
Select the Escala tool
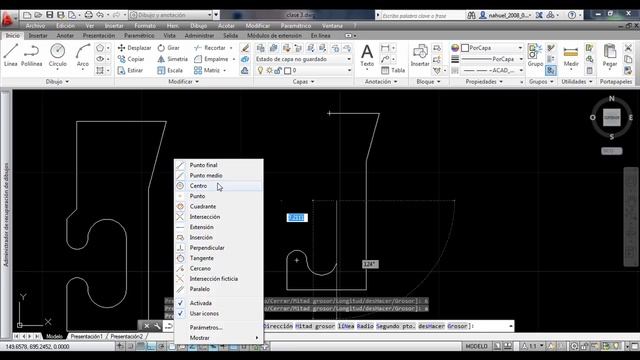(x=170, y=70)
